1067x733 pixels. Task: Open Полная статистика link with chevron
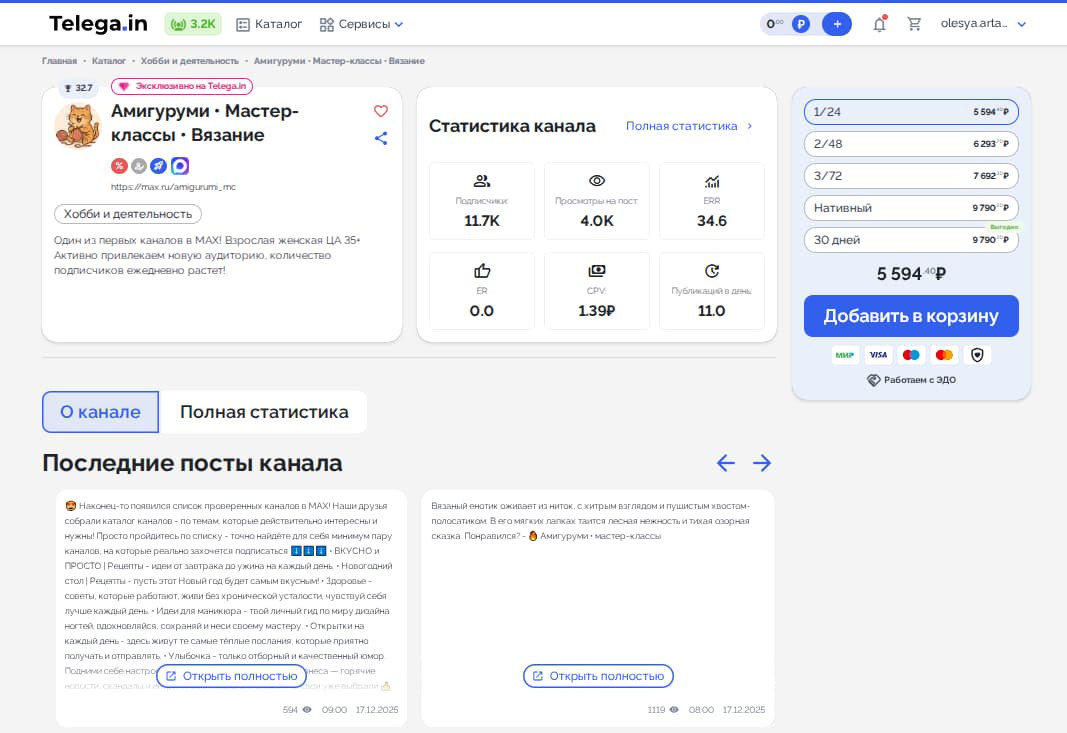(689, 126)
